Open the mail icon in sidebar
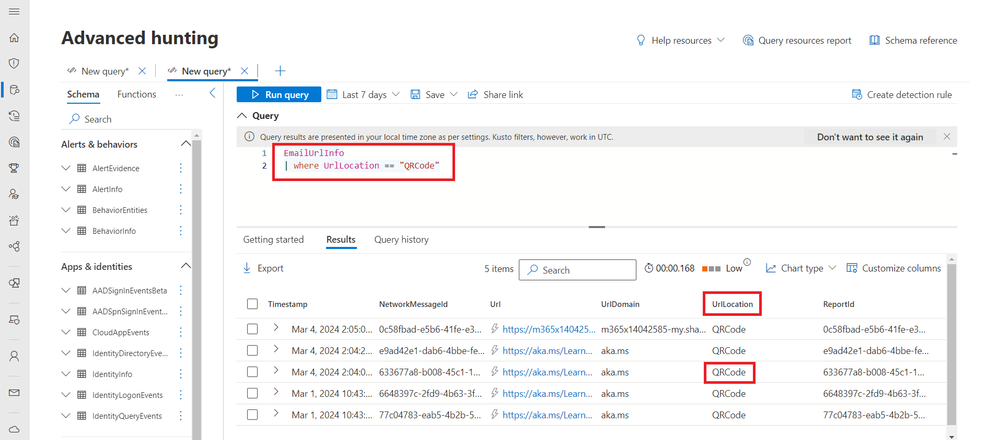999x440 pixels. tap(14, 393)
